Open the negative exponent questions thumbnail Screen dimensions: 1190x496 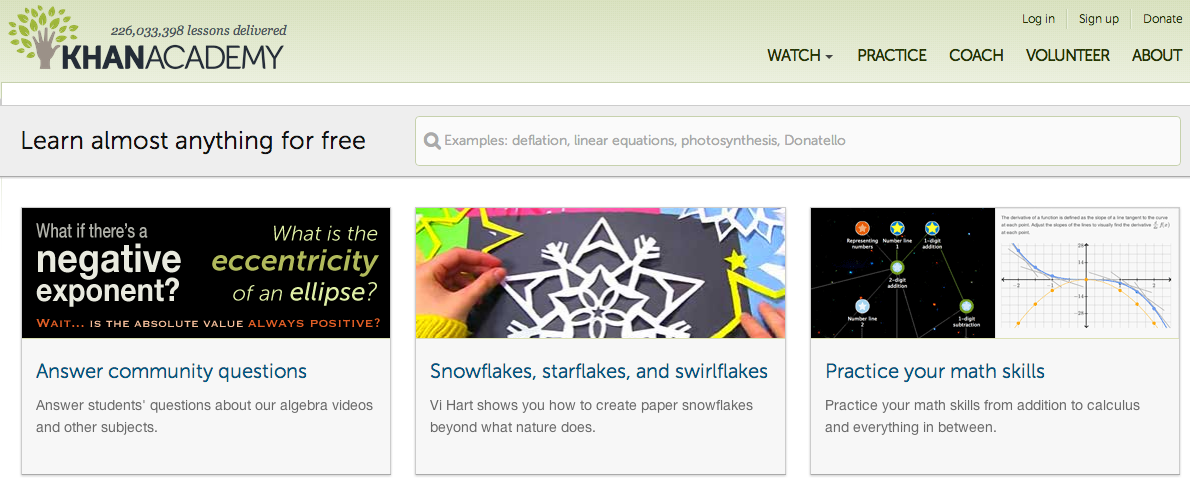coord(206,272)
